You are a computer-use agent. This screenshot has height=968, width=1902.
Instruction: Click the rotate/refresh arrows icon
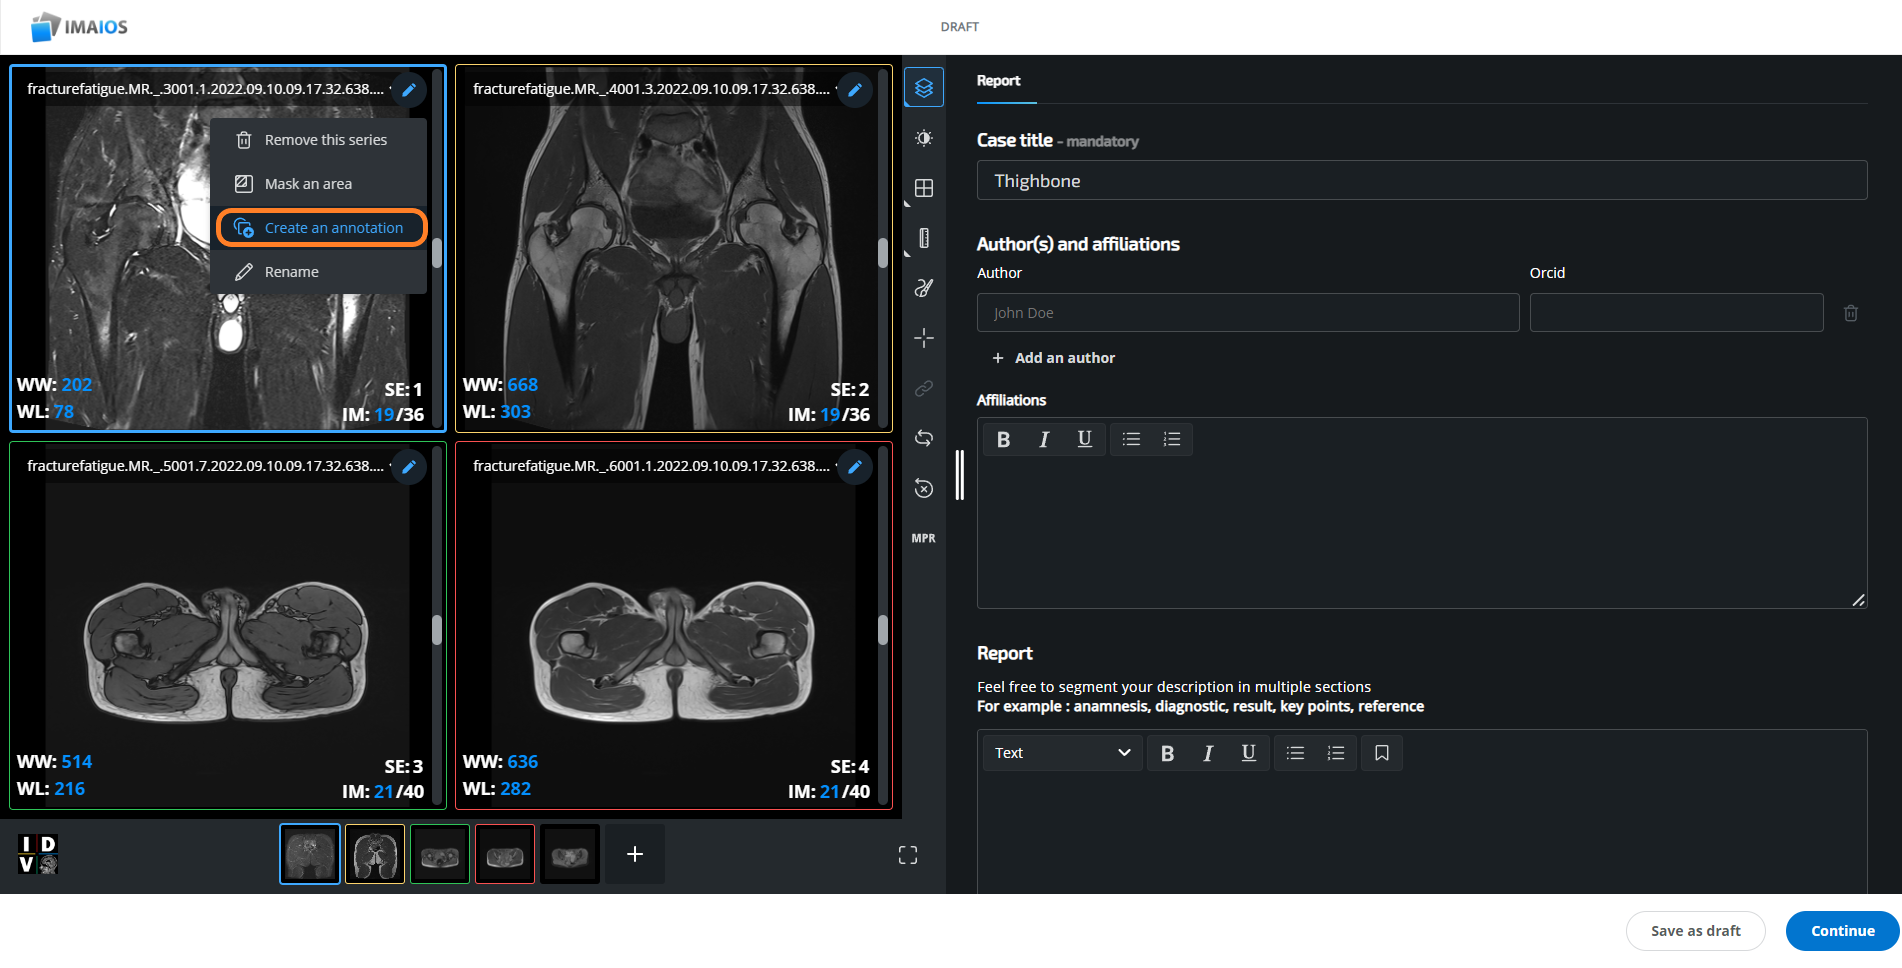(x=924, y=438)
